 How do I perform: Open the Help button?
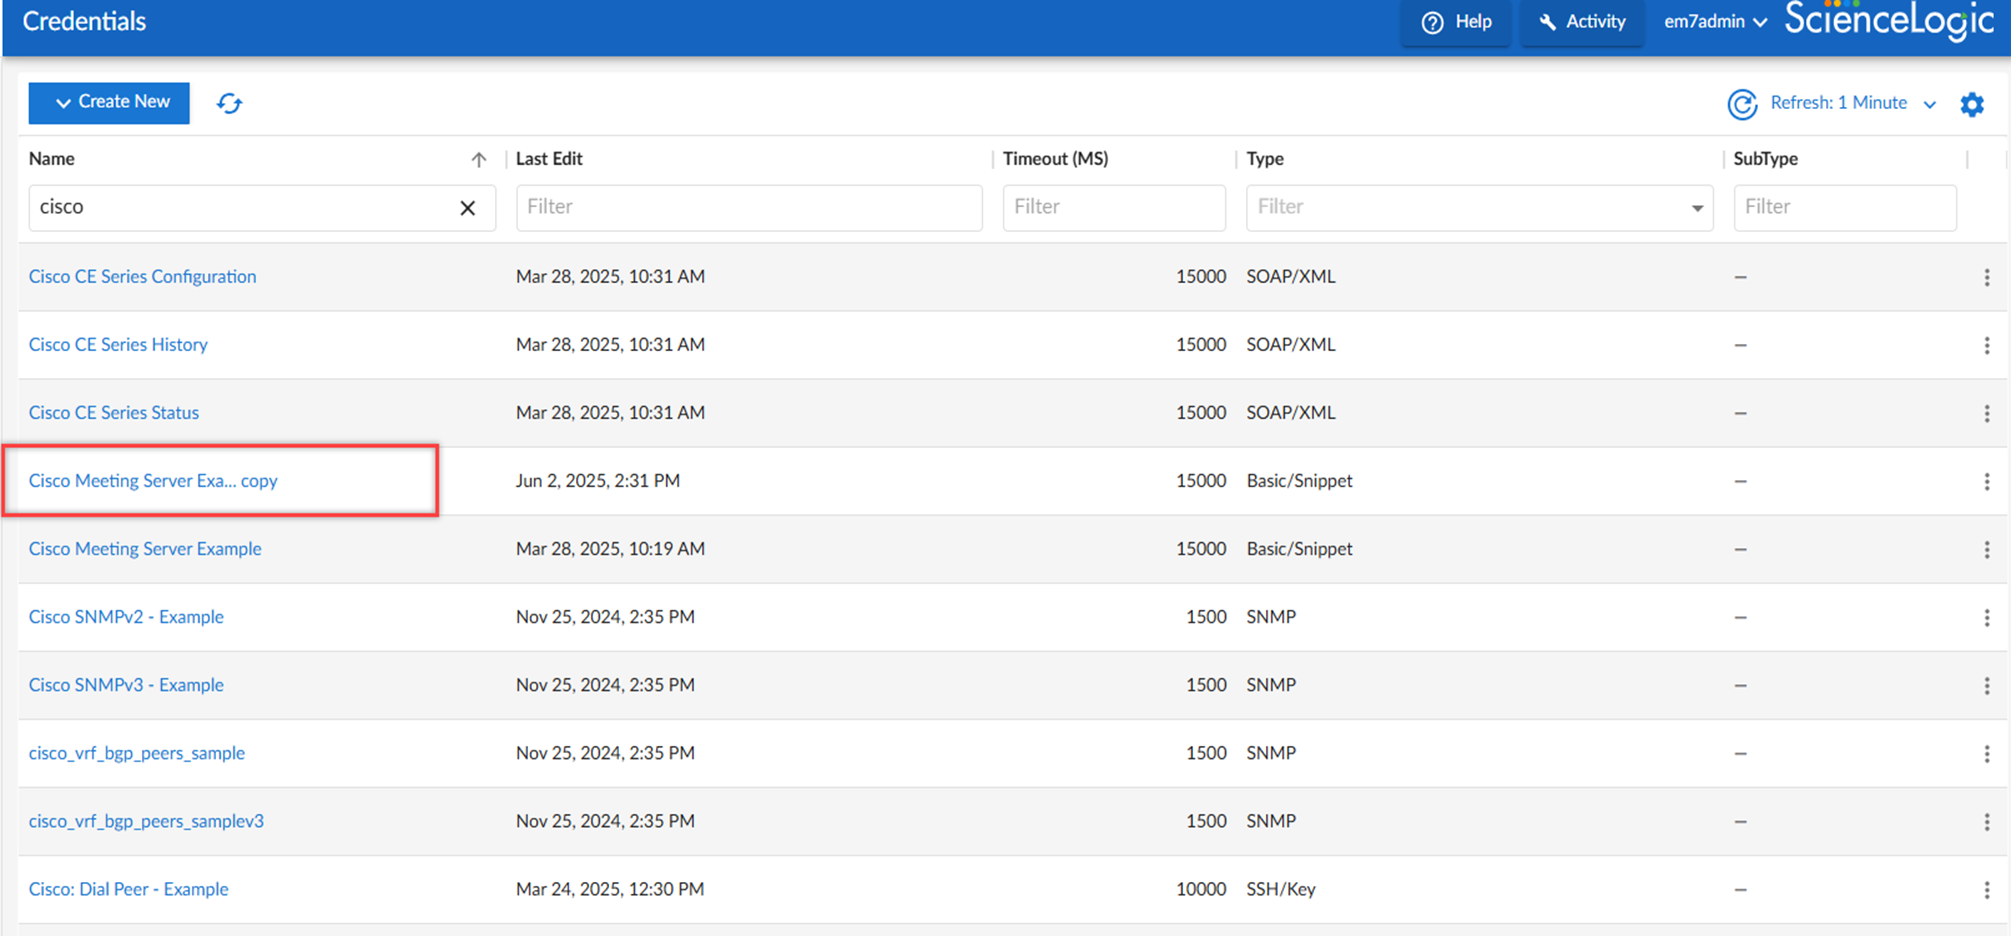tap(1456, 22)
